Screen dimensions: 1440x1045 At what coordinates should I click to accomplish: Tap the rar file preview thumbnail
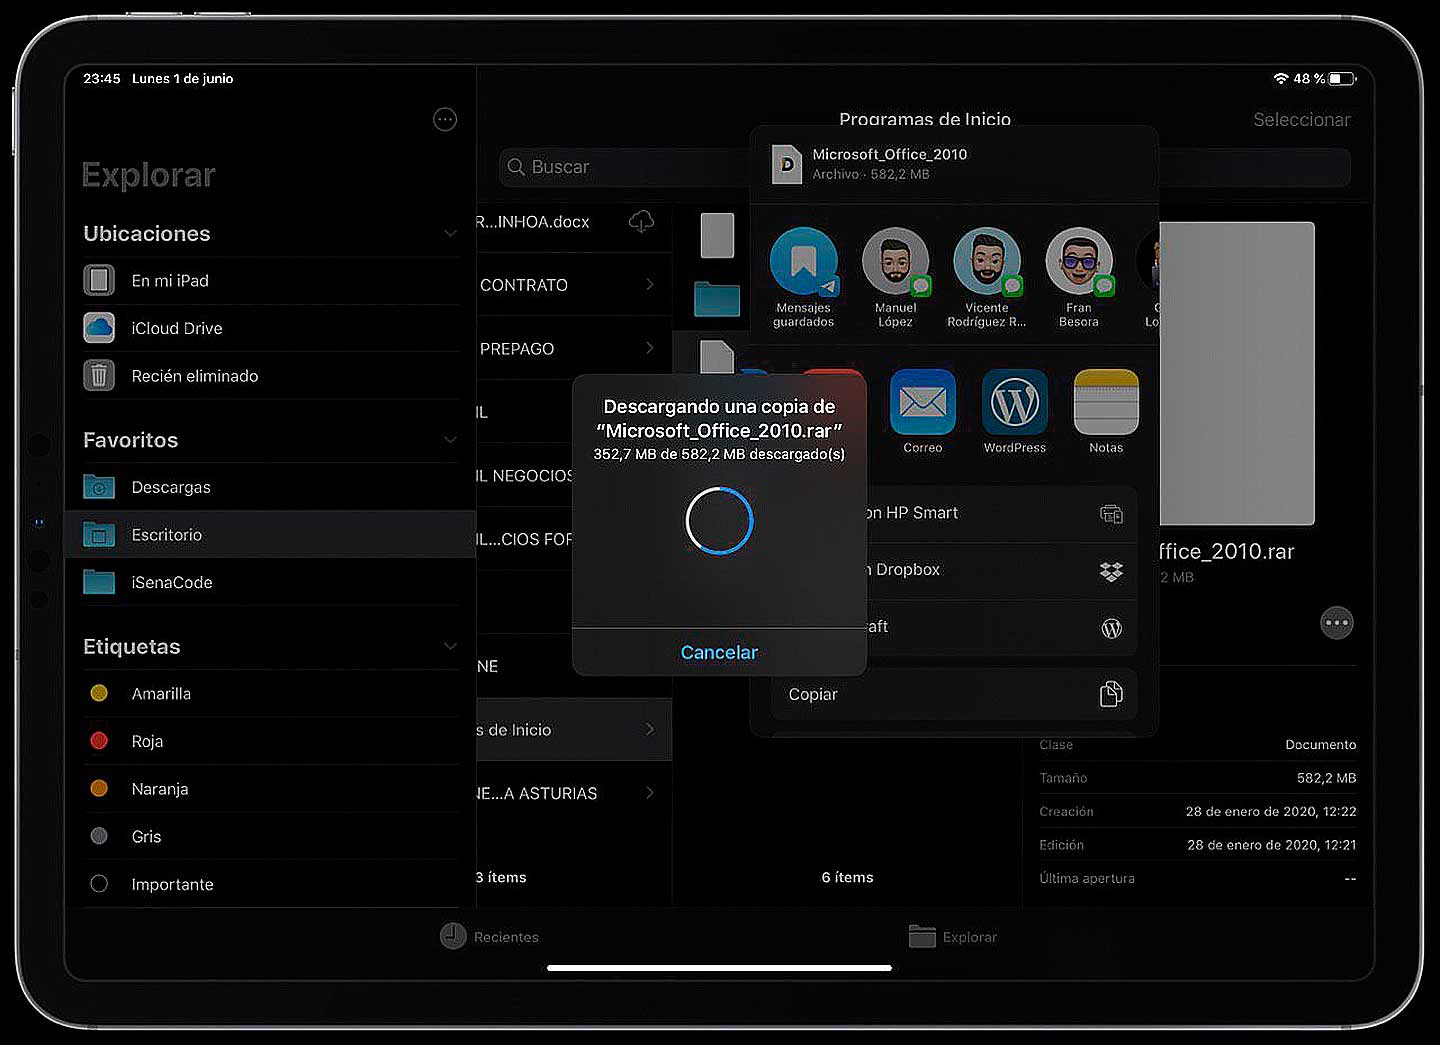tap(1237, 373)
